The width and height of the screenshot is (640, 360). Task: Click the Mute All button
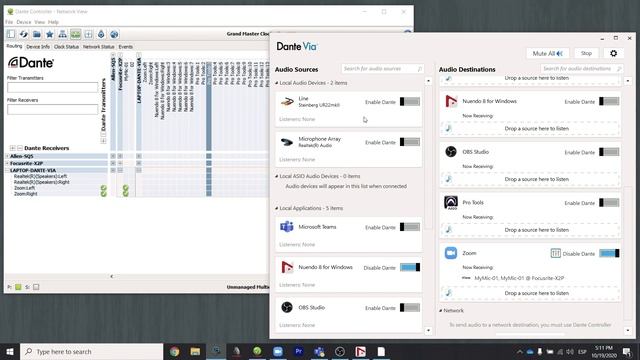pyautogui.click(x=547, y=53)
